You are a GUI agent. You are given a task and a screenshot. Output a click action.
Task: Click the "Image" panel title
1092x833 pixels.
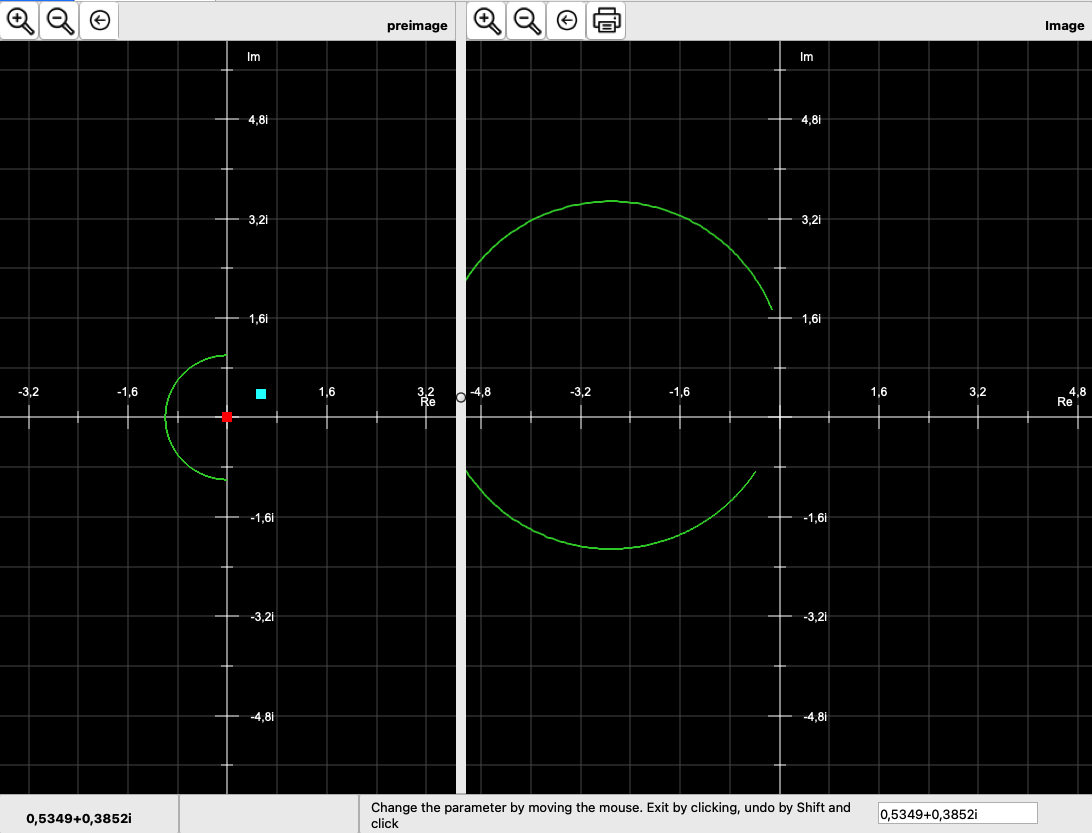coord(1064,26)
